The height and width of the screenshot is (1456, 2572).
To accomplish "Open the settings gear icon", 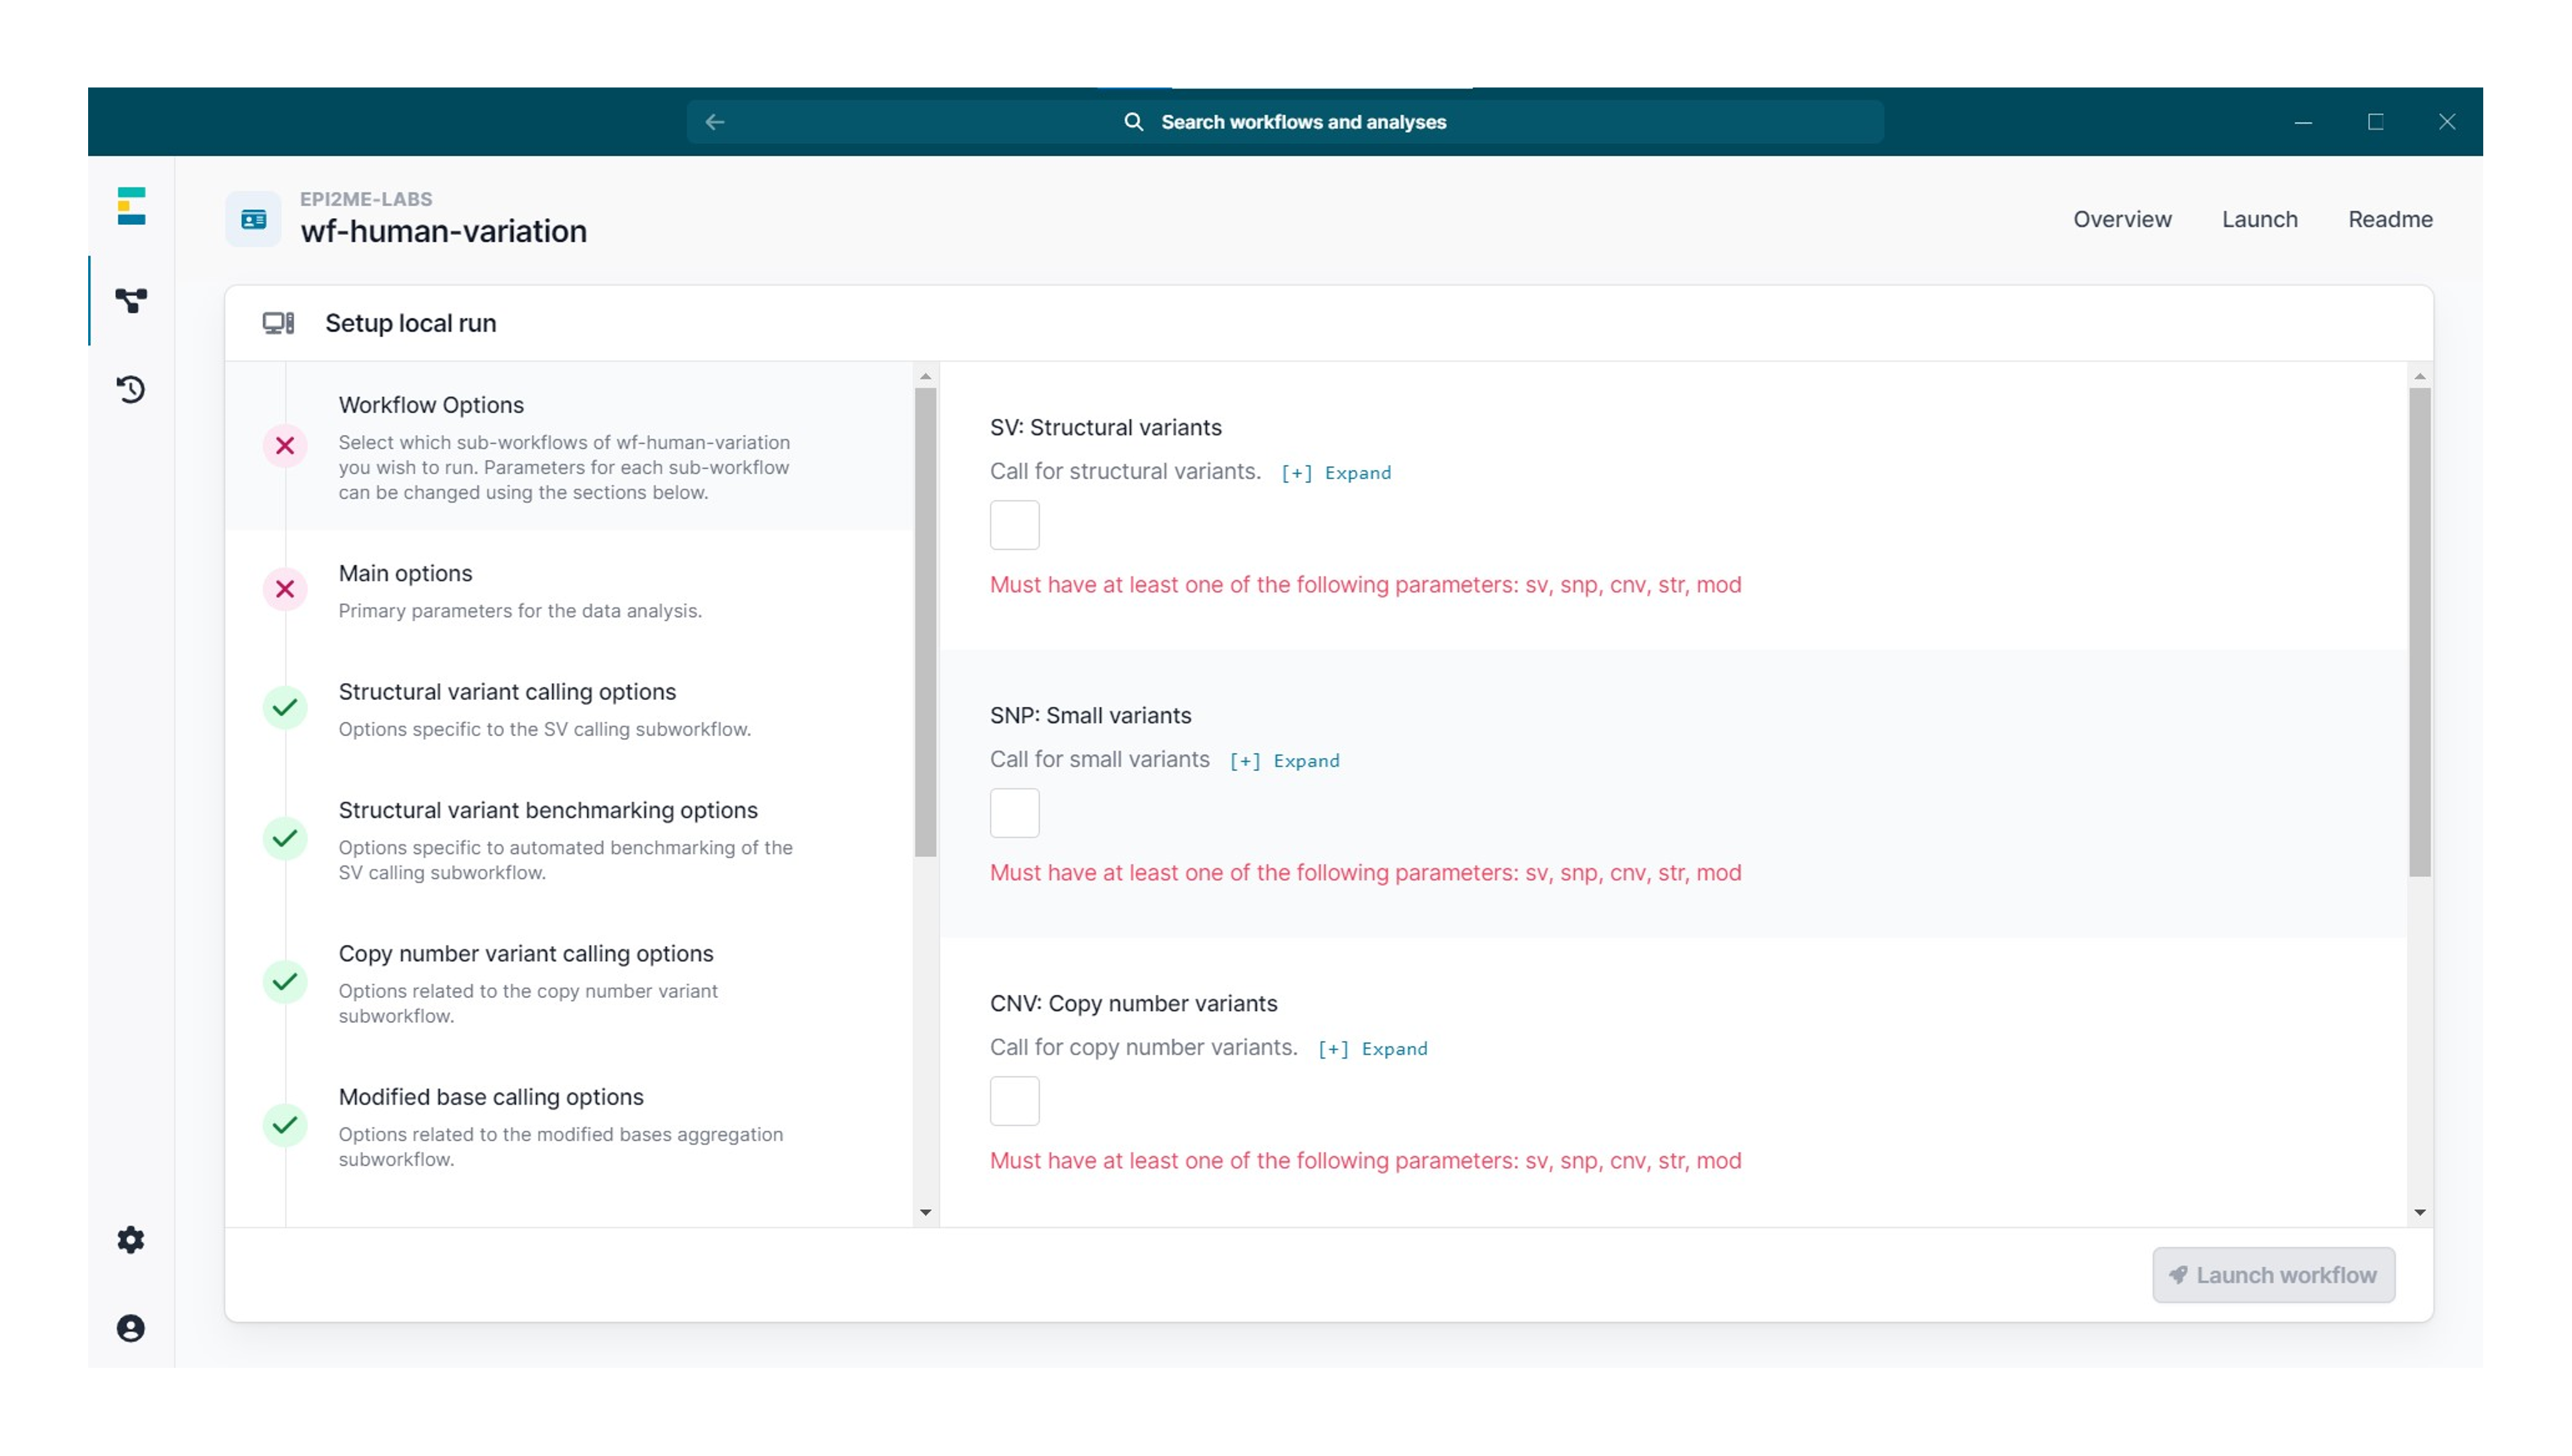I will click(x=131, y=1240).
